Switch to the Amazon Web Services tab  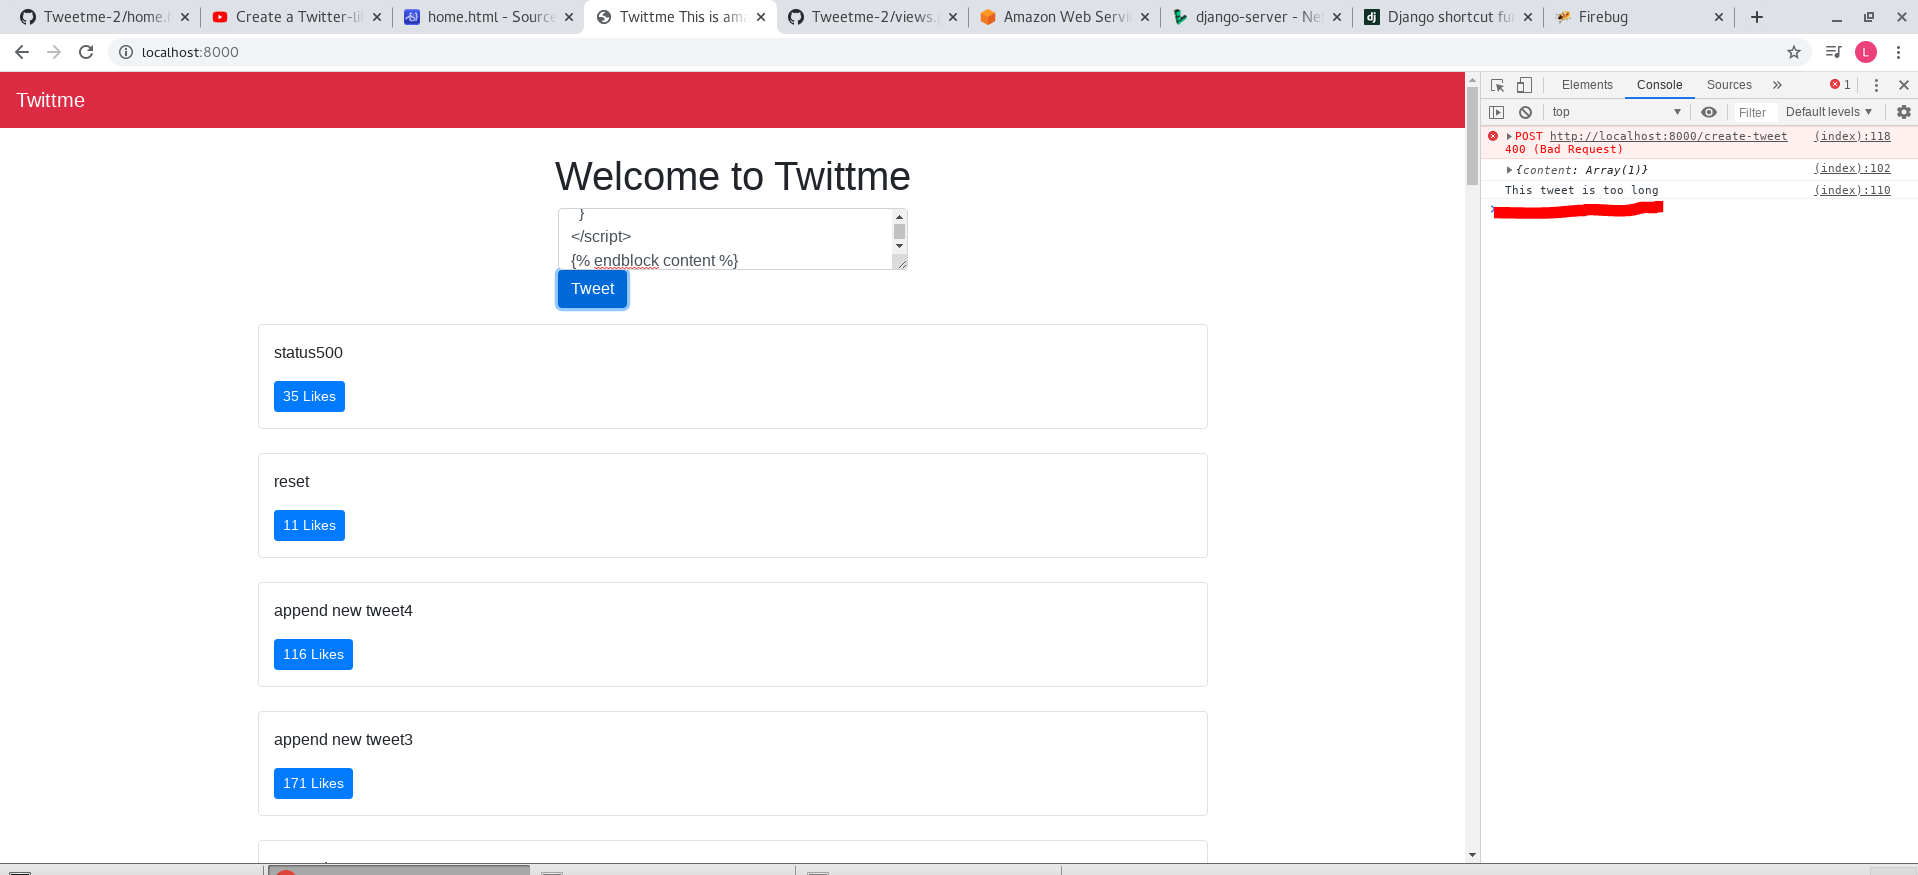pos(1065,17)
